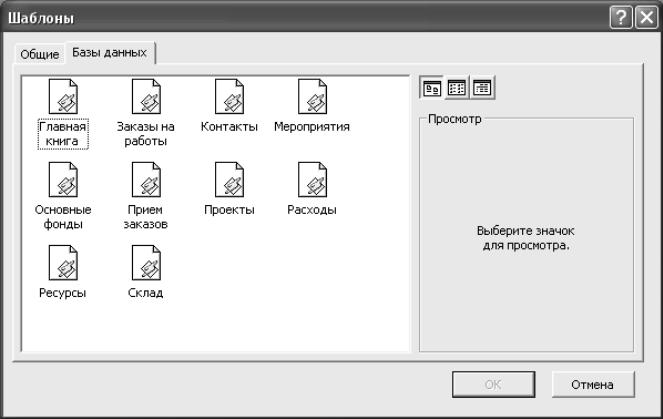Open the Общие tab
This screenshot has width=663, height=419.
click(39, 54)
